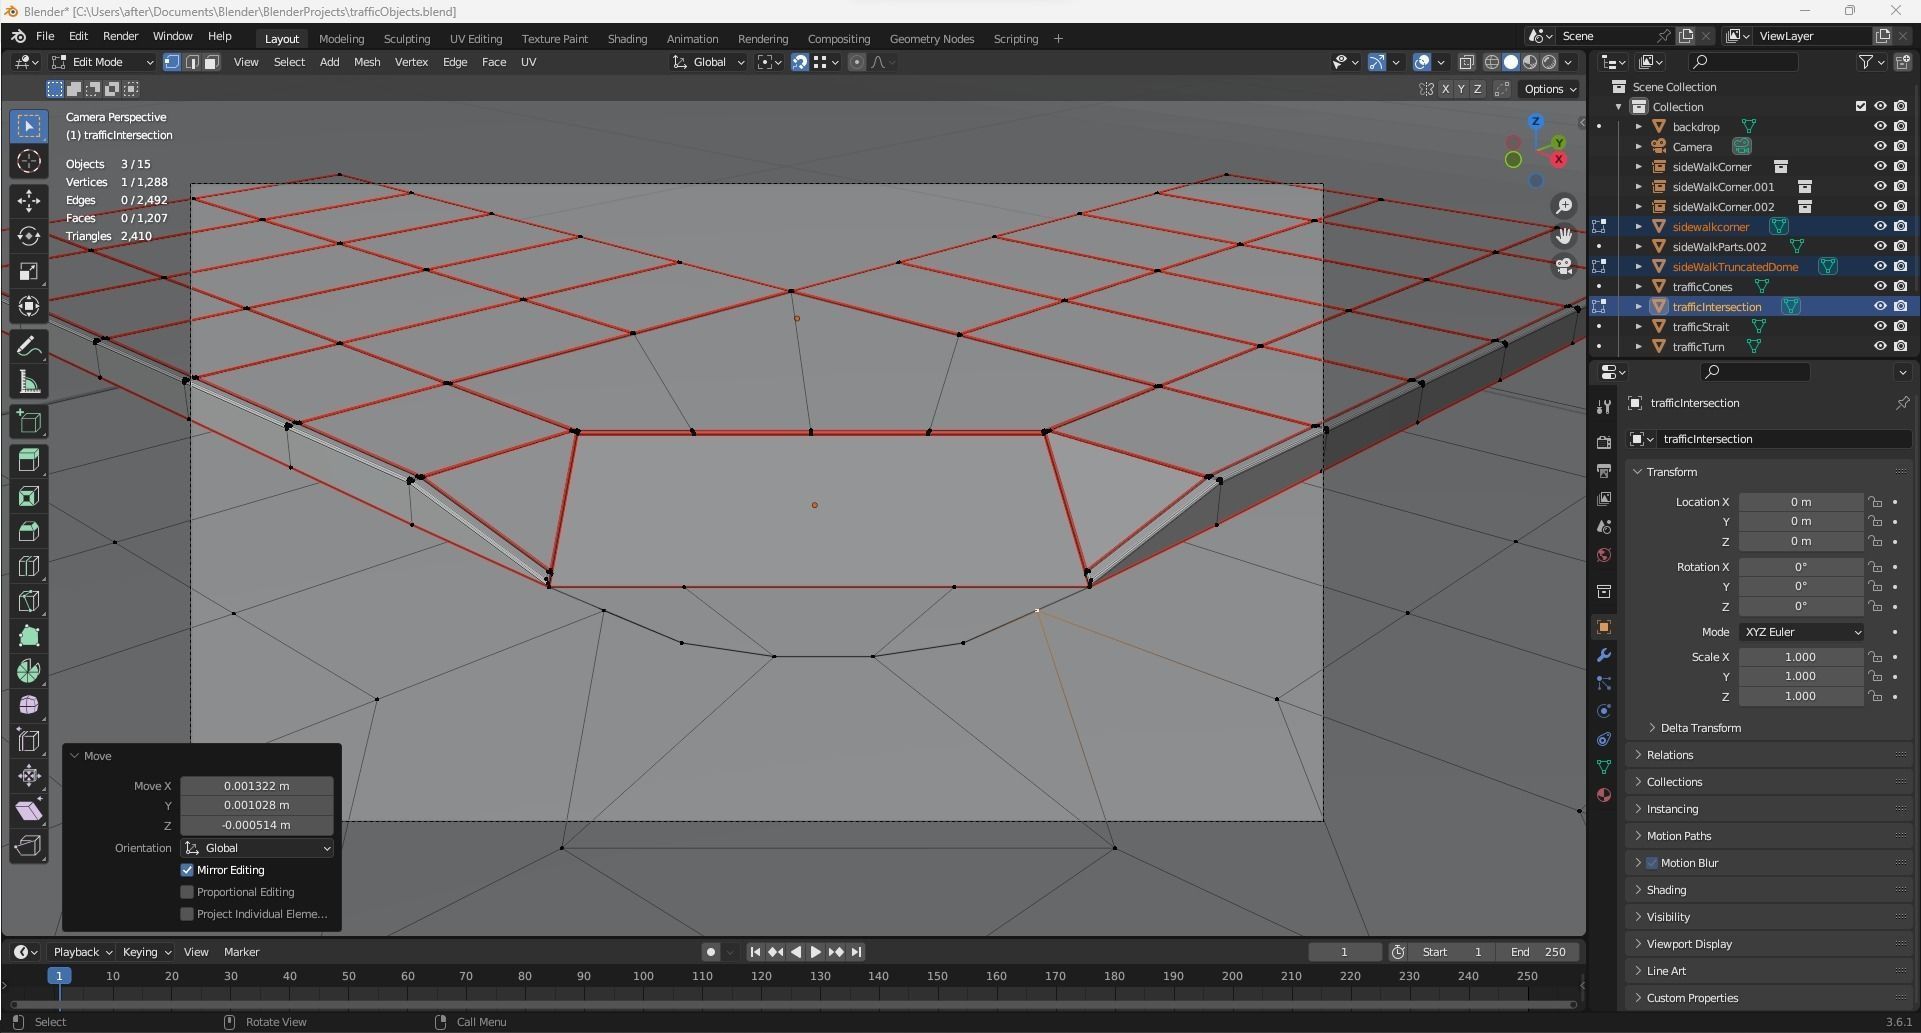Select the Knife tool
The image size is (1921, 1033).
click(x=29, y=601)
